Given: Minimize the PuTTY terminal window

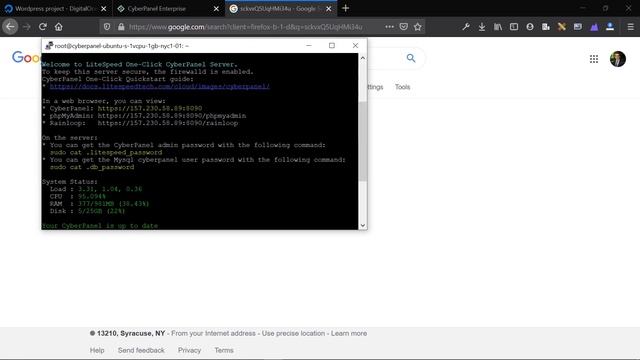Looking at the screenshot, I should point(309,46).
